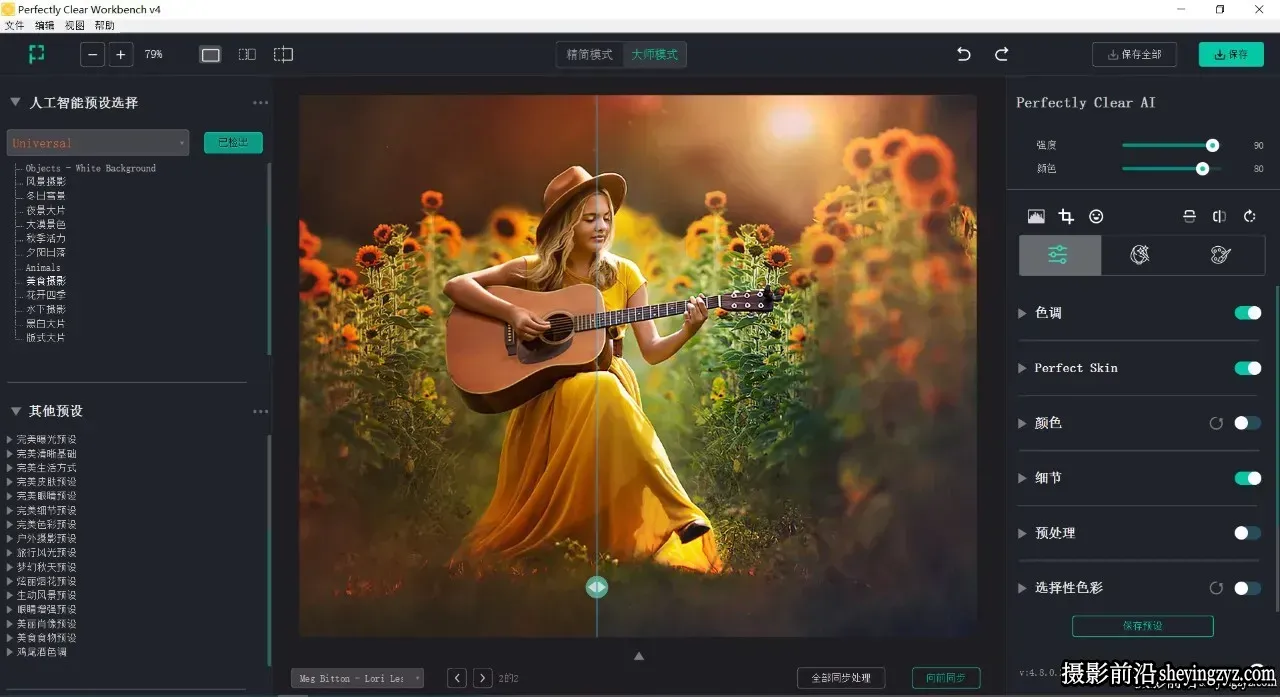
Task: Open the face retouch smiley icon
Action: 1096,216
